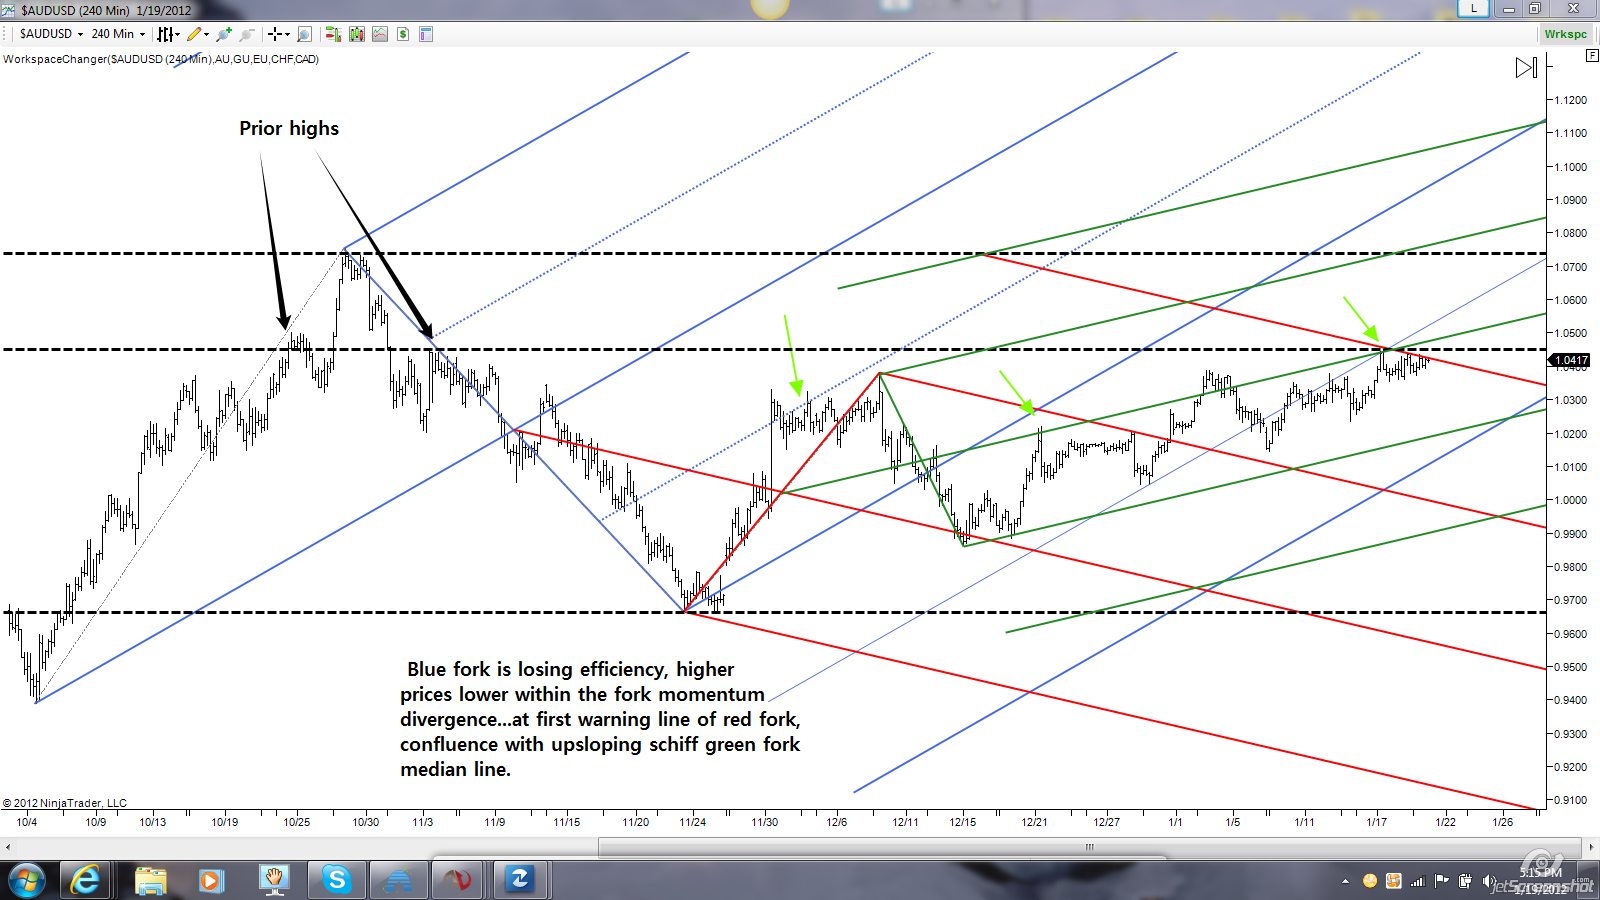Show hidden system tray icons
Image resolution: width=1600 pixels, height=900 pixels.
pyautogui.click(x=1345, y=881)
